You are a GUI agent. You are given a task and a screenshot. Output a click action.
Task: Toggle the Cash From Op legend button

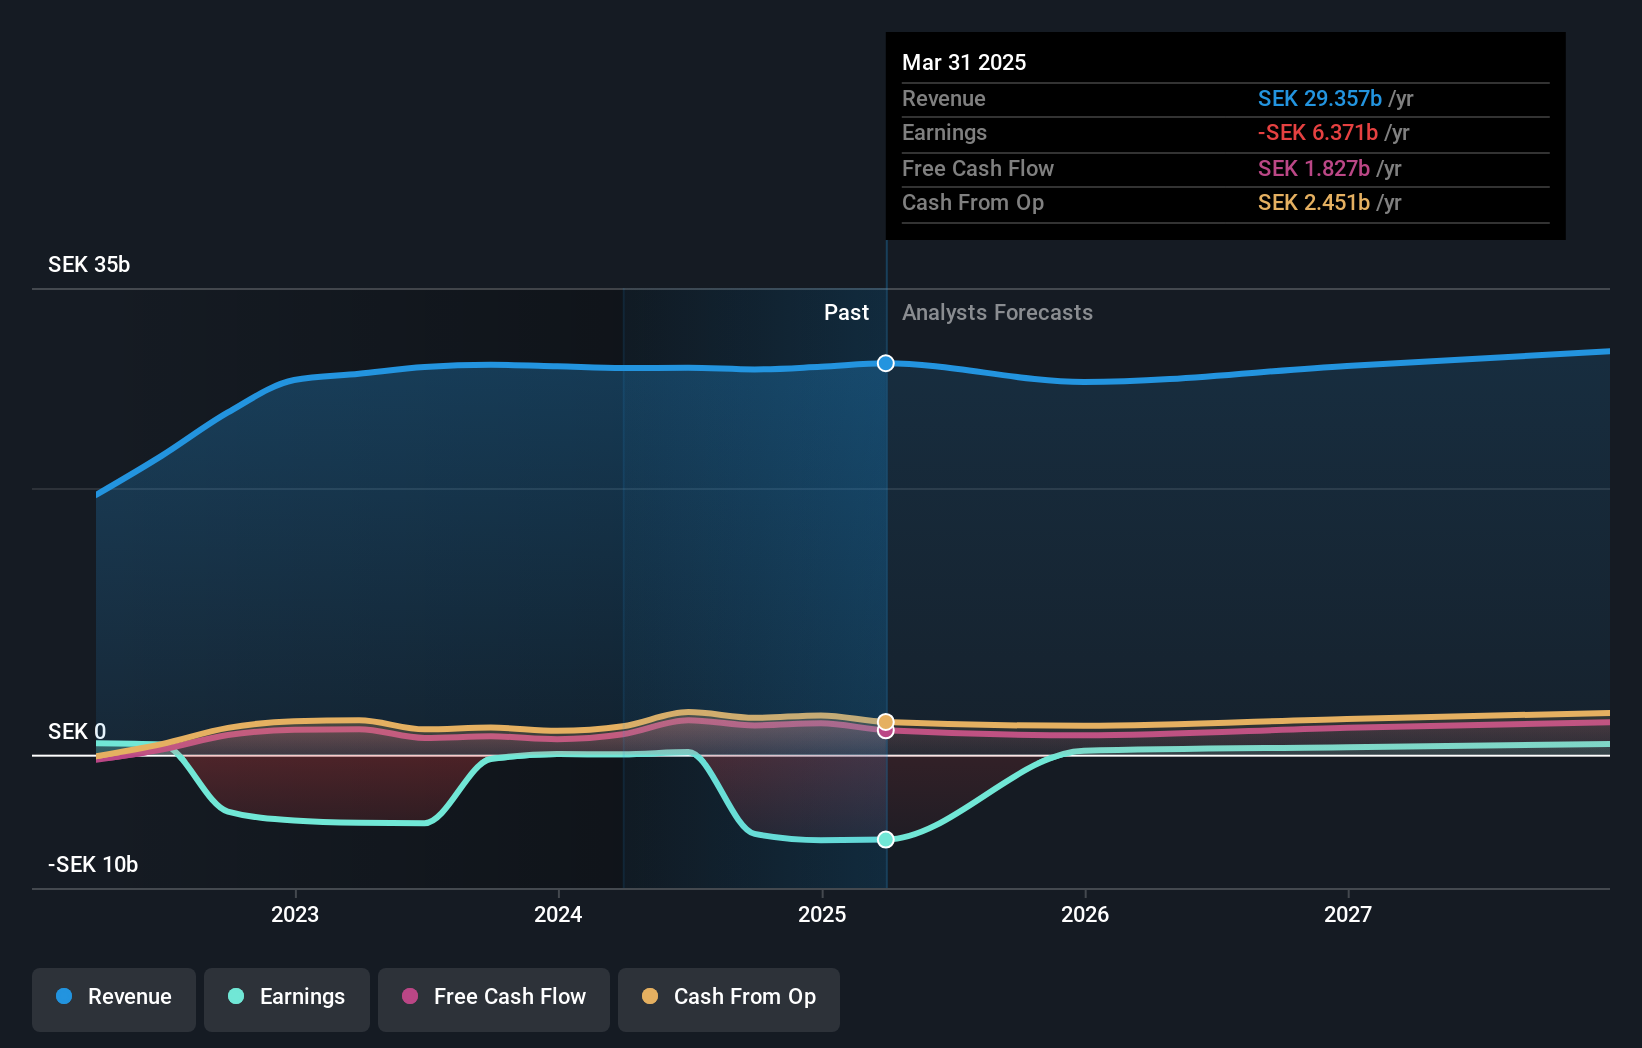(x=729, y=999)
